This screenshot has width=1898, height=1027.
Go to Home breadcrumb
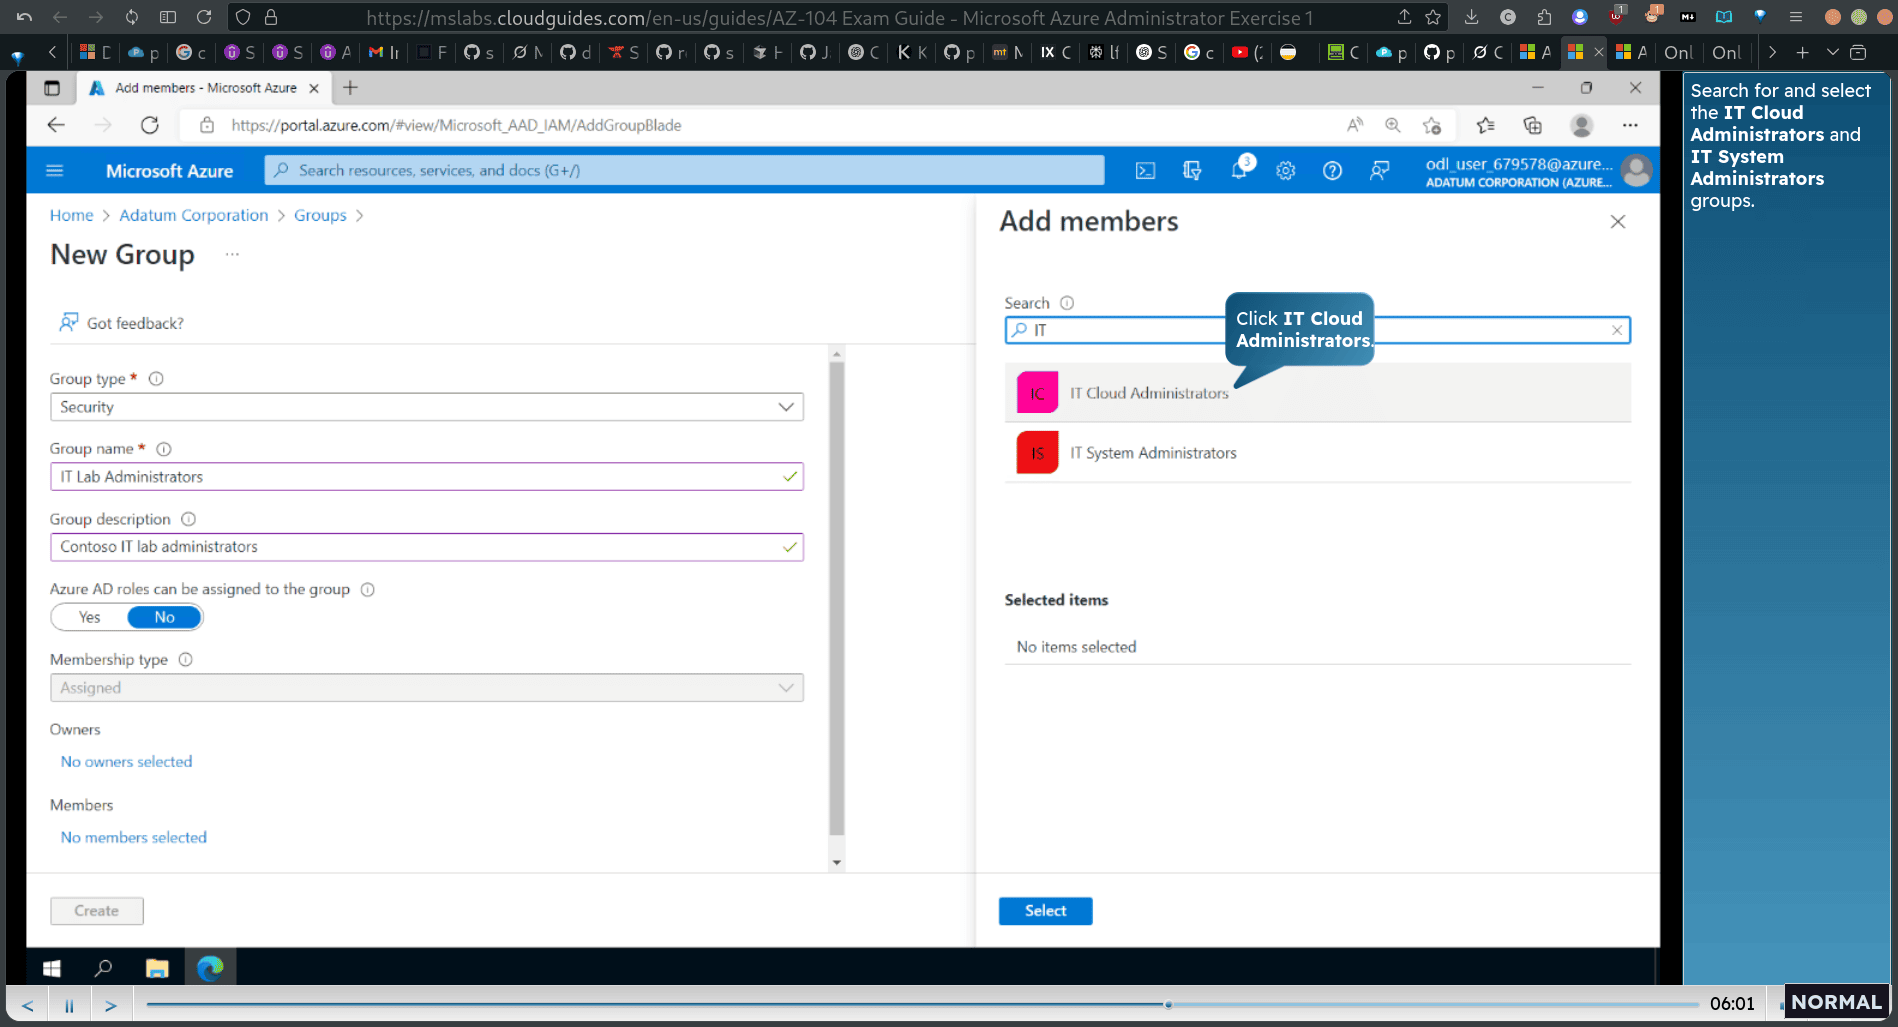(x=71, y=215)
